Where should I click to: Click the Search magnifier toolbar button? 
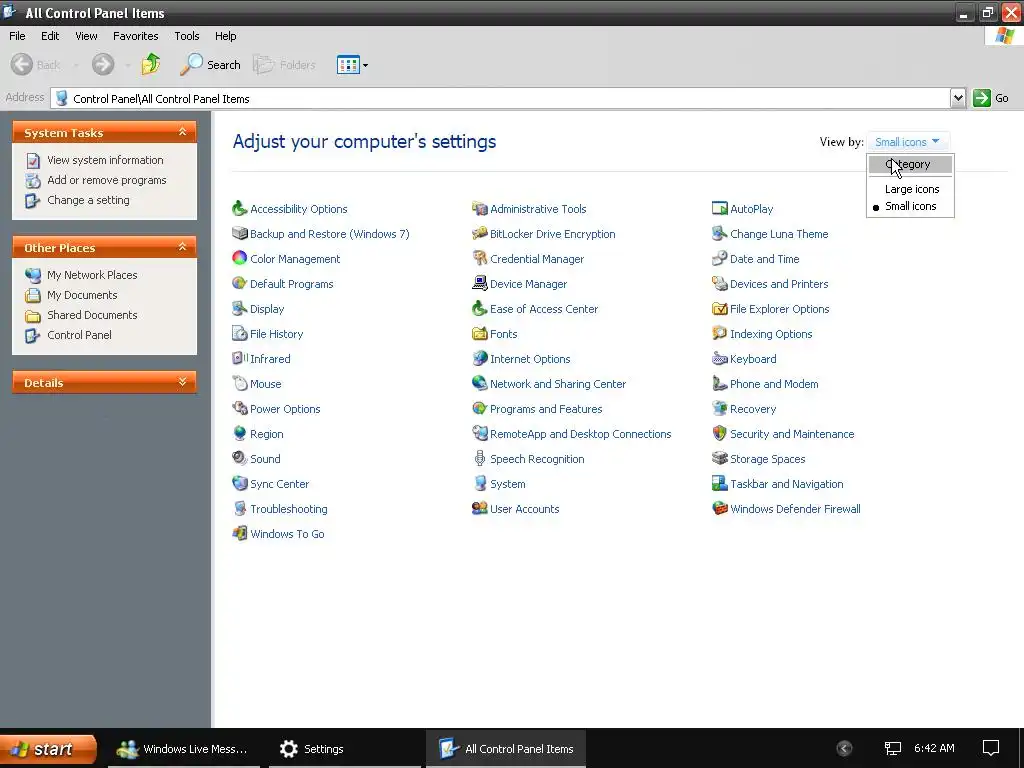point(210,64)
